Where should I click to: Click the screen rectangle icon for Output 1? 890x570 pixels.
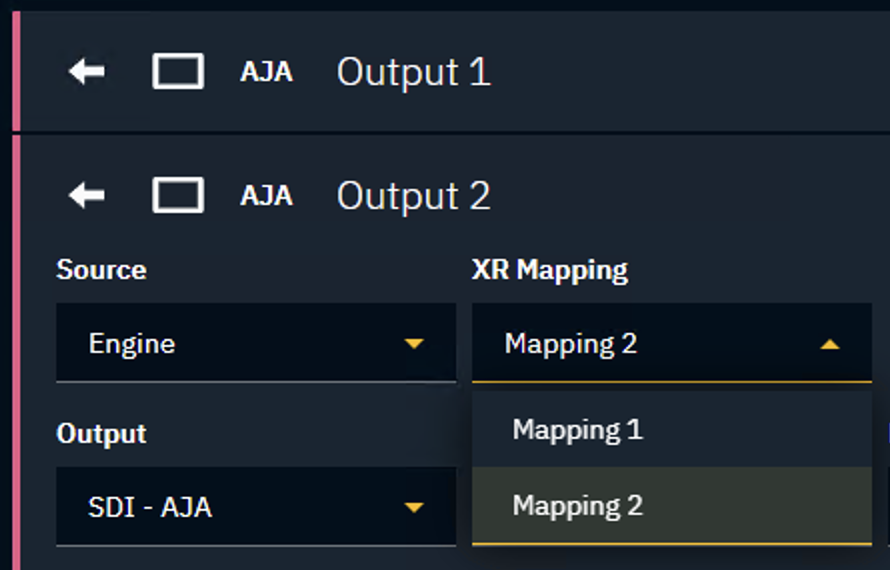(178, 72)
